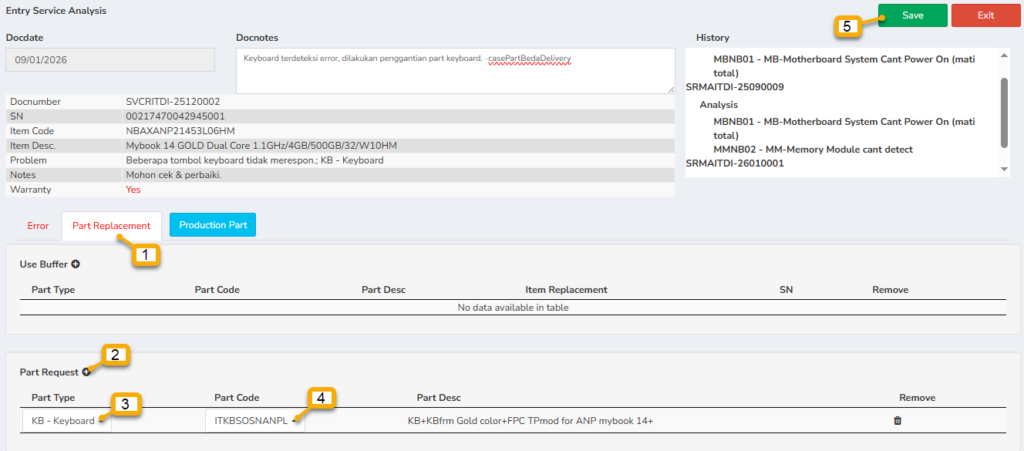Add a new Part Request row
Screen dimensions: 1024x451
pos(86,372)
